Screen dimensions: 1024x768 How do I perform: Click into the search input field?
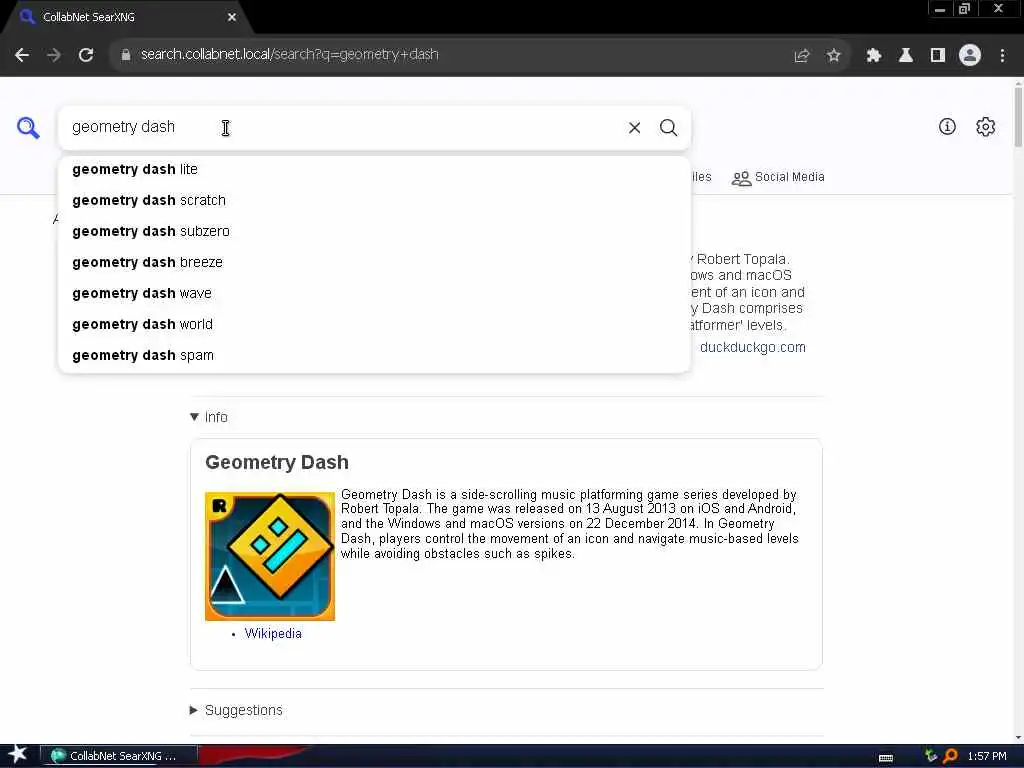tap(340, 127)
